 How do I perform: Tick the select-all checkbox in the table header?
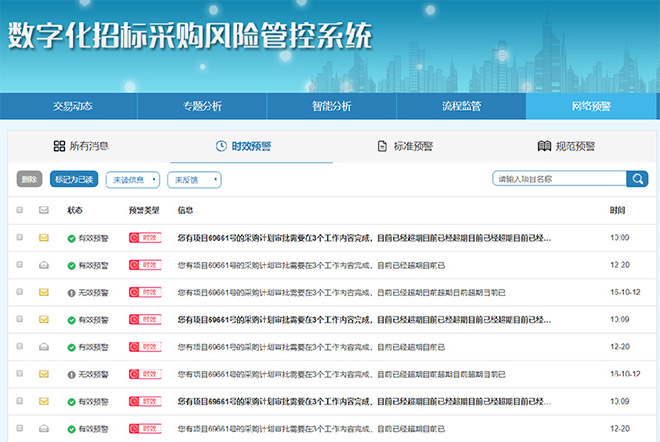point(20,211)
